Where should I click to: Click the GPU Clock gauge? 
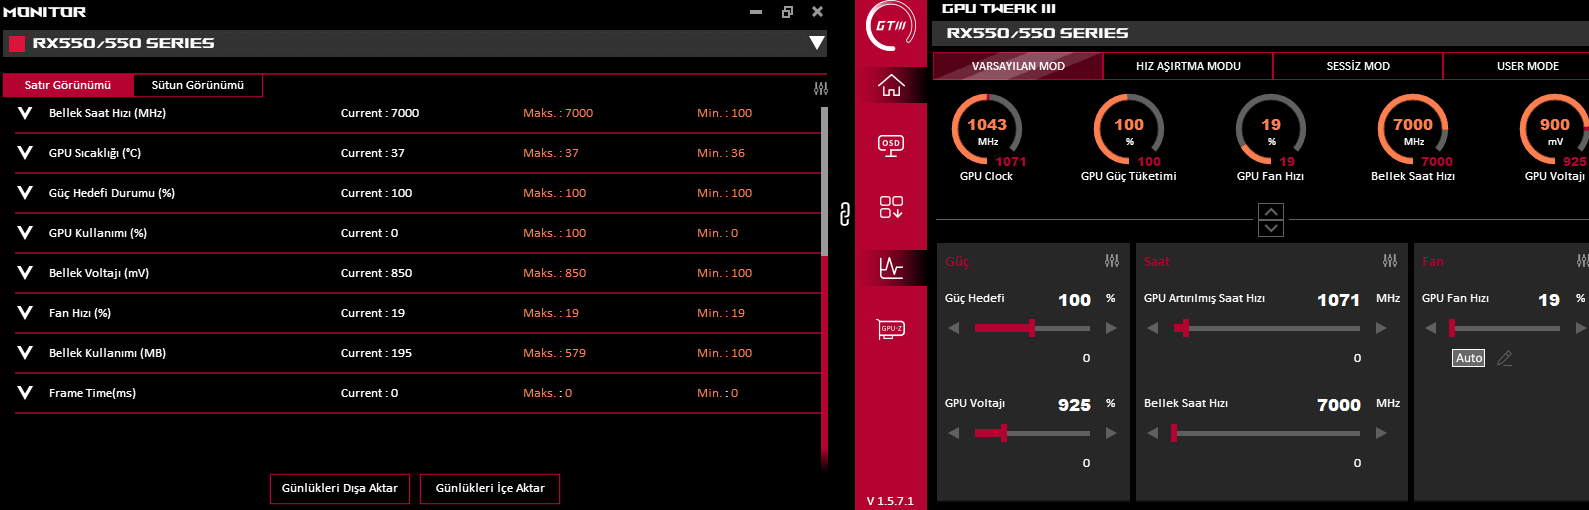point(987,130)
